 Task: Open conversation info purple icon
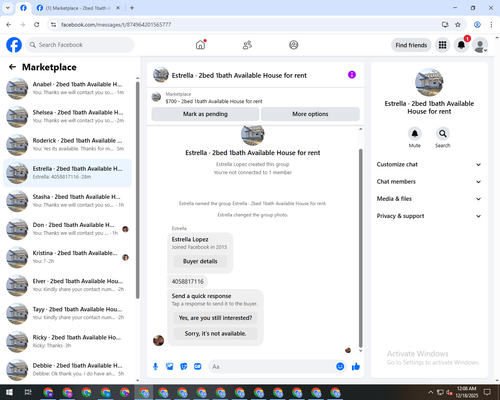pyautogui.click(x=352, y=75)
